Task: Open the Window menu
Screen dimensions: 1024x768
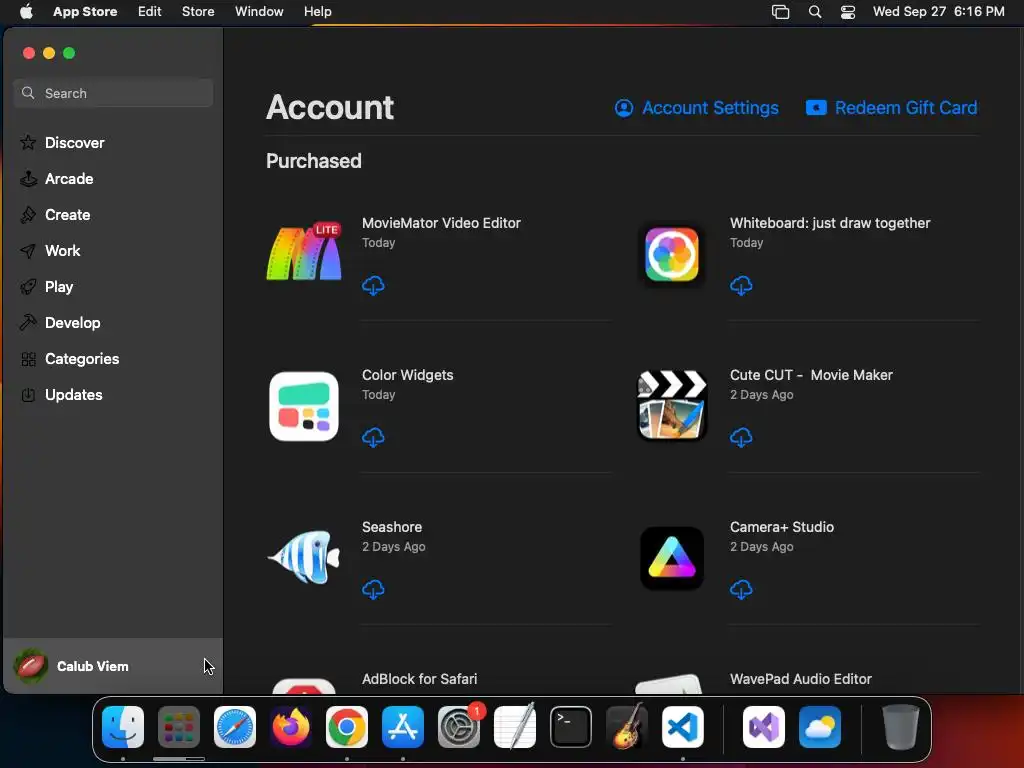Action: (259, 11)
